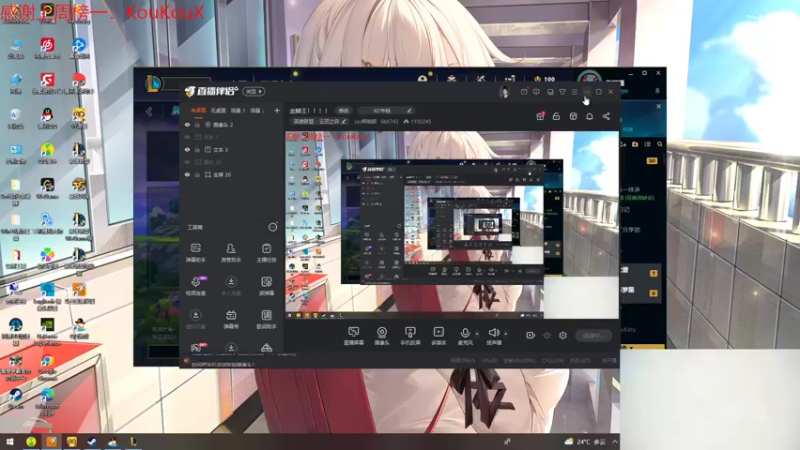Screen dimensions: 800x450
Task: Open Steam from the taskbar
Action: pos(92,442)
